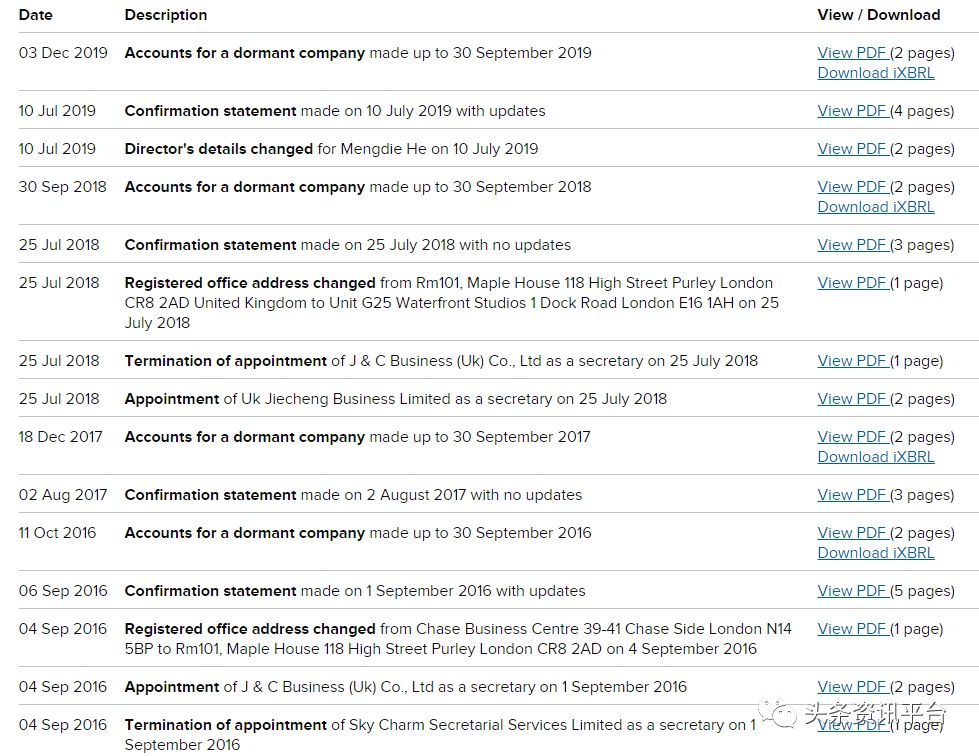Open PDF for J & C Business termination

pos(851,361)
